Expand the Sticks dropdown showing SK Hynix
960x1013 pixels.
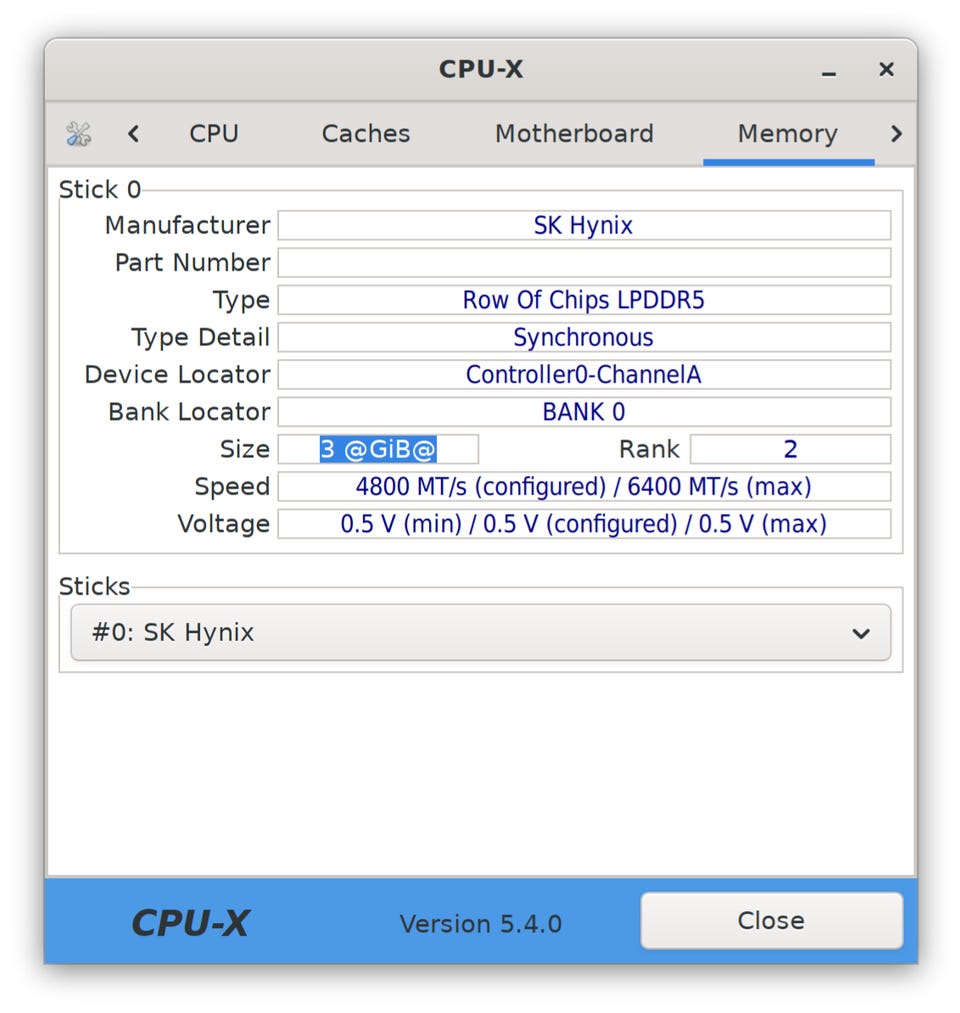pyautogui.click(x=481, y=632)
